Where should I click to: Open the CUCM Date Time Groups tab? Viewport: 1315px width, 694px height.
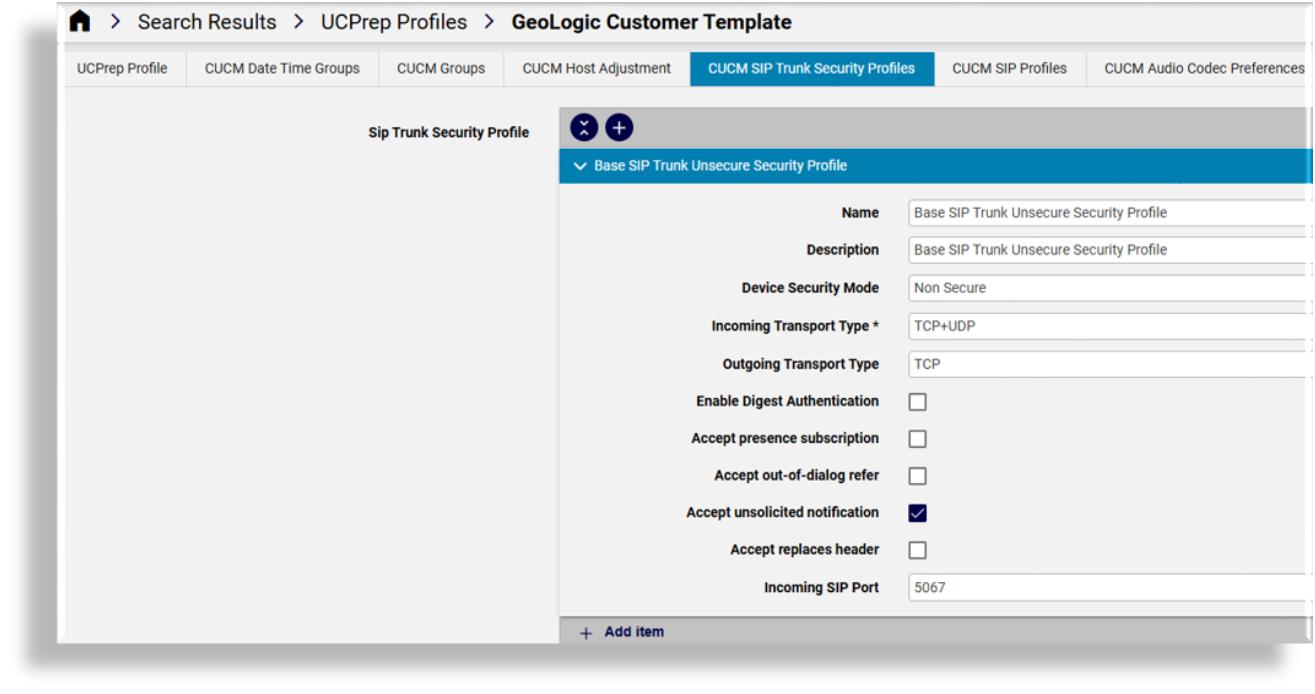click(x=282, y=69)
